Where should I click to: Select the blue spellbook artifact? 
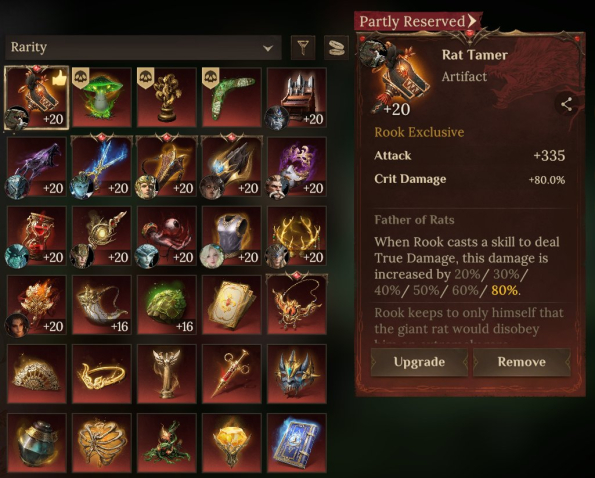pyautogui.click(x=297, y=443)
